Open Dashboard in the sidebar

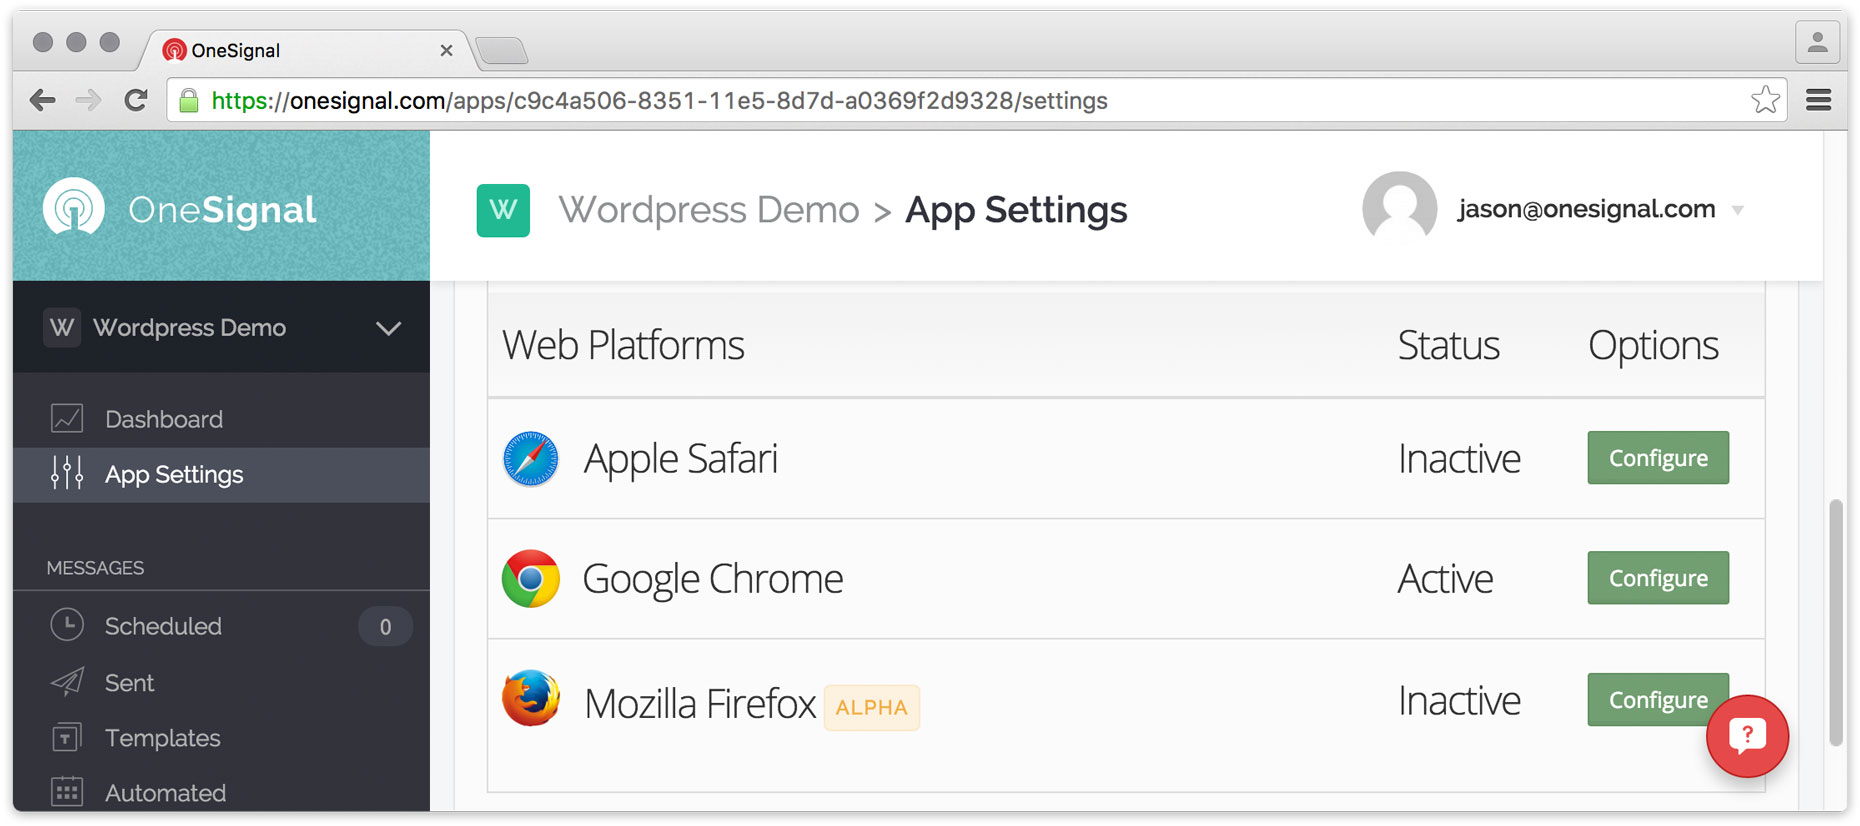(x=164, y=419)
